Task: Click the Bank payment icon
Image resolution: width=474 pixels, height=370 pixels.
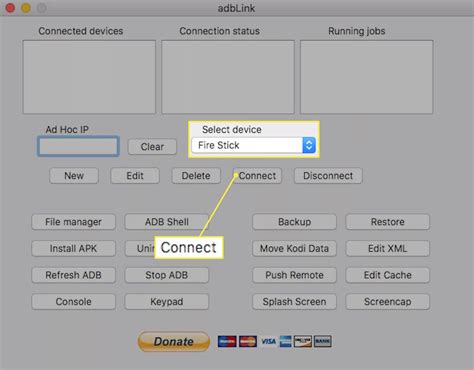Action: (323, 341)
